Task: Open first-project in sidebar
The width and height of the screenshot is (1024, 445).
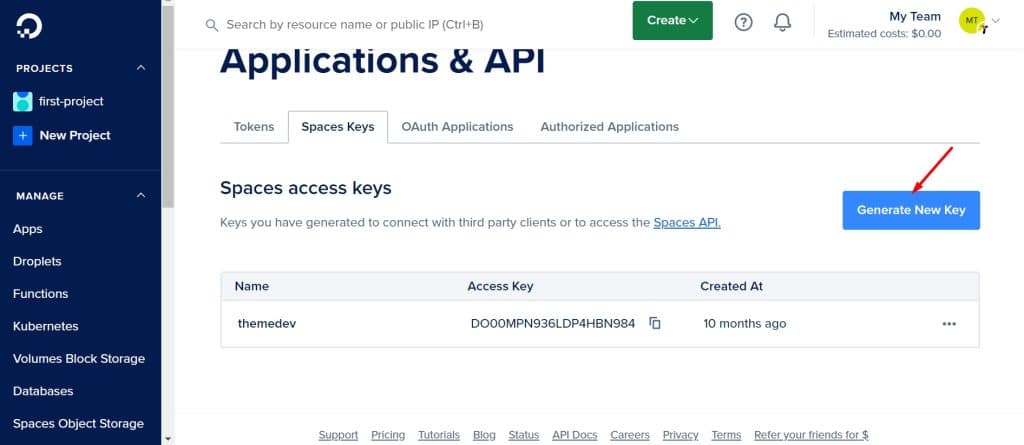Action: click(x=71, y=101)
